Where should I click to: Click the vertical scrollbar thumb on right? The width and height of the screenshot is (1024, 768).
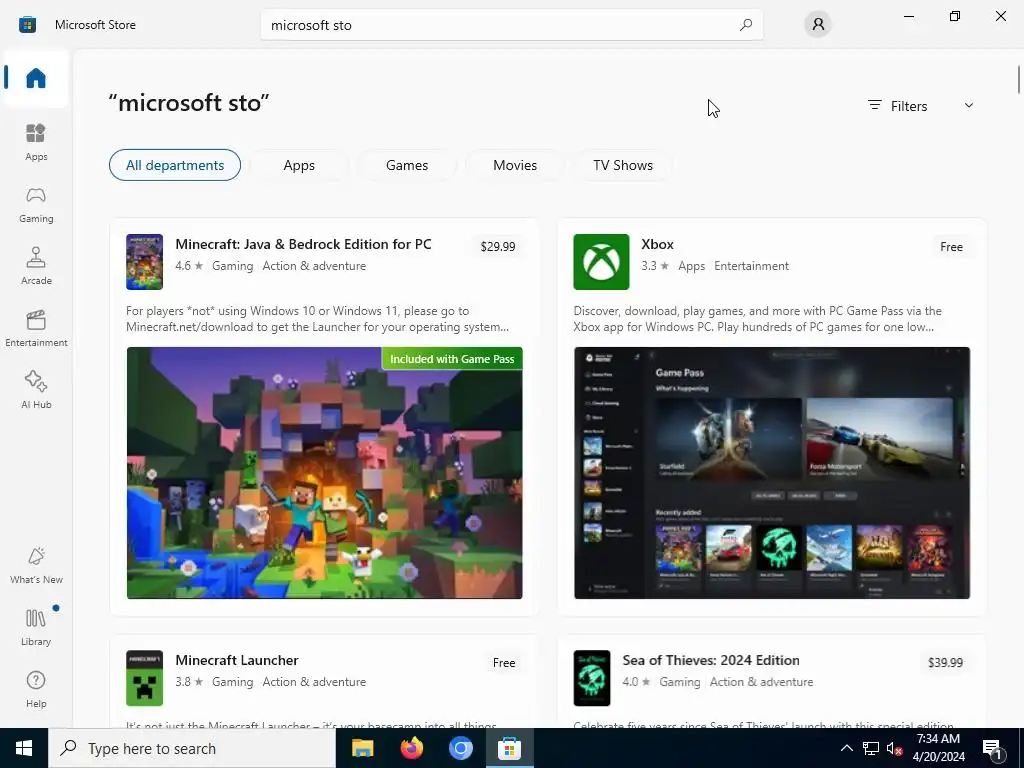(x=1018, y=80)
